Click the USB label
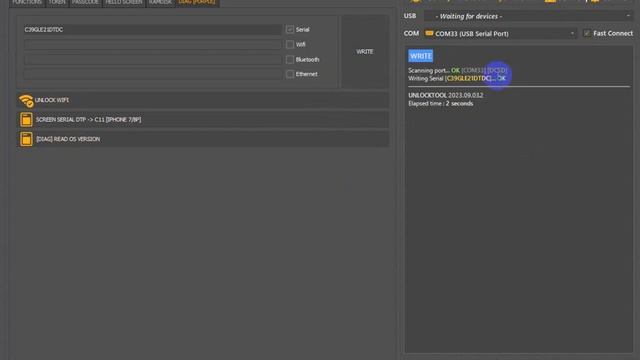The height and width of the screenshot is (360, 640). point(410,16)
